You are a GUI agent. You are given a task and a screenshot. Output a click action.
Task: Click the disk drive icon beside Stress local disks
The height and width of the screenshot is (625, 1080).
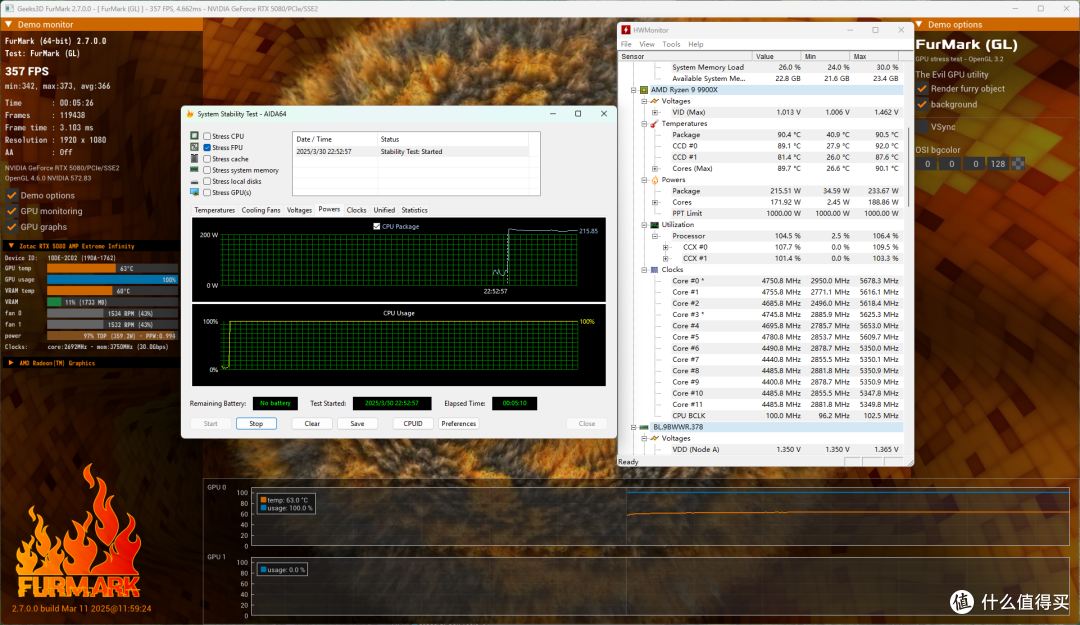pyautogui.click(x=194, y=181)
